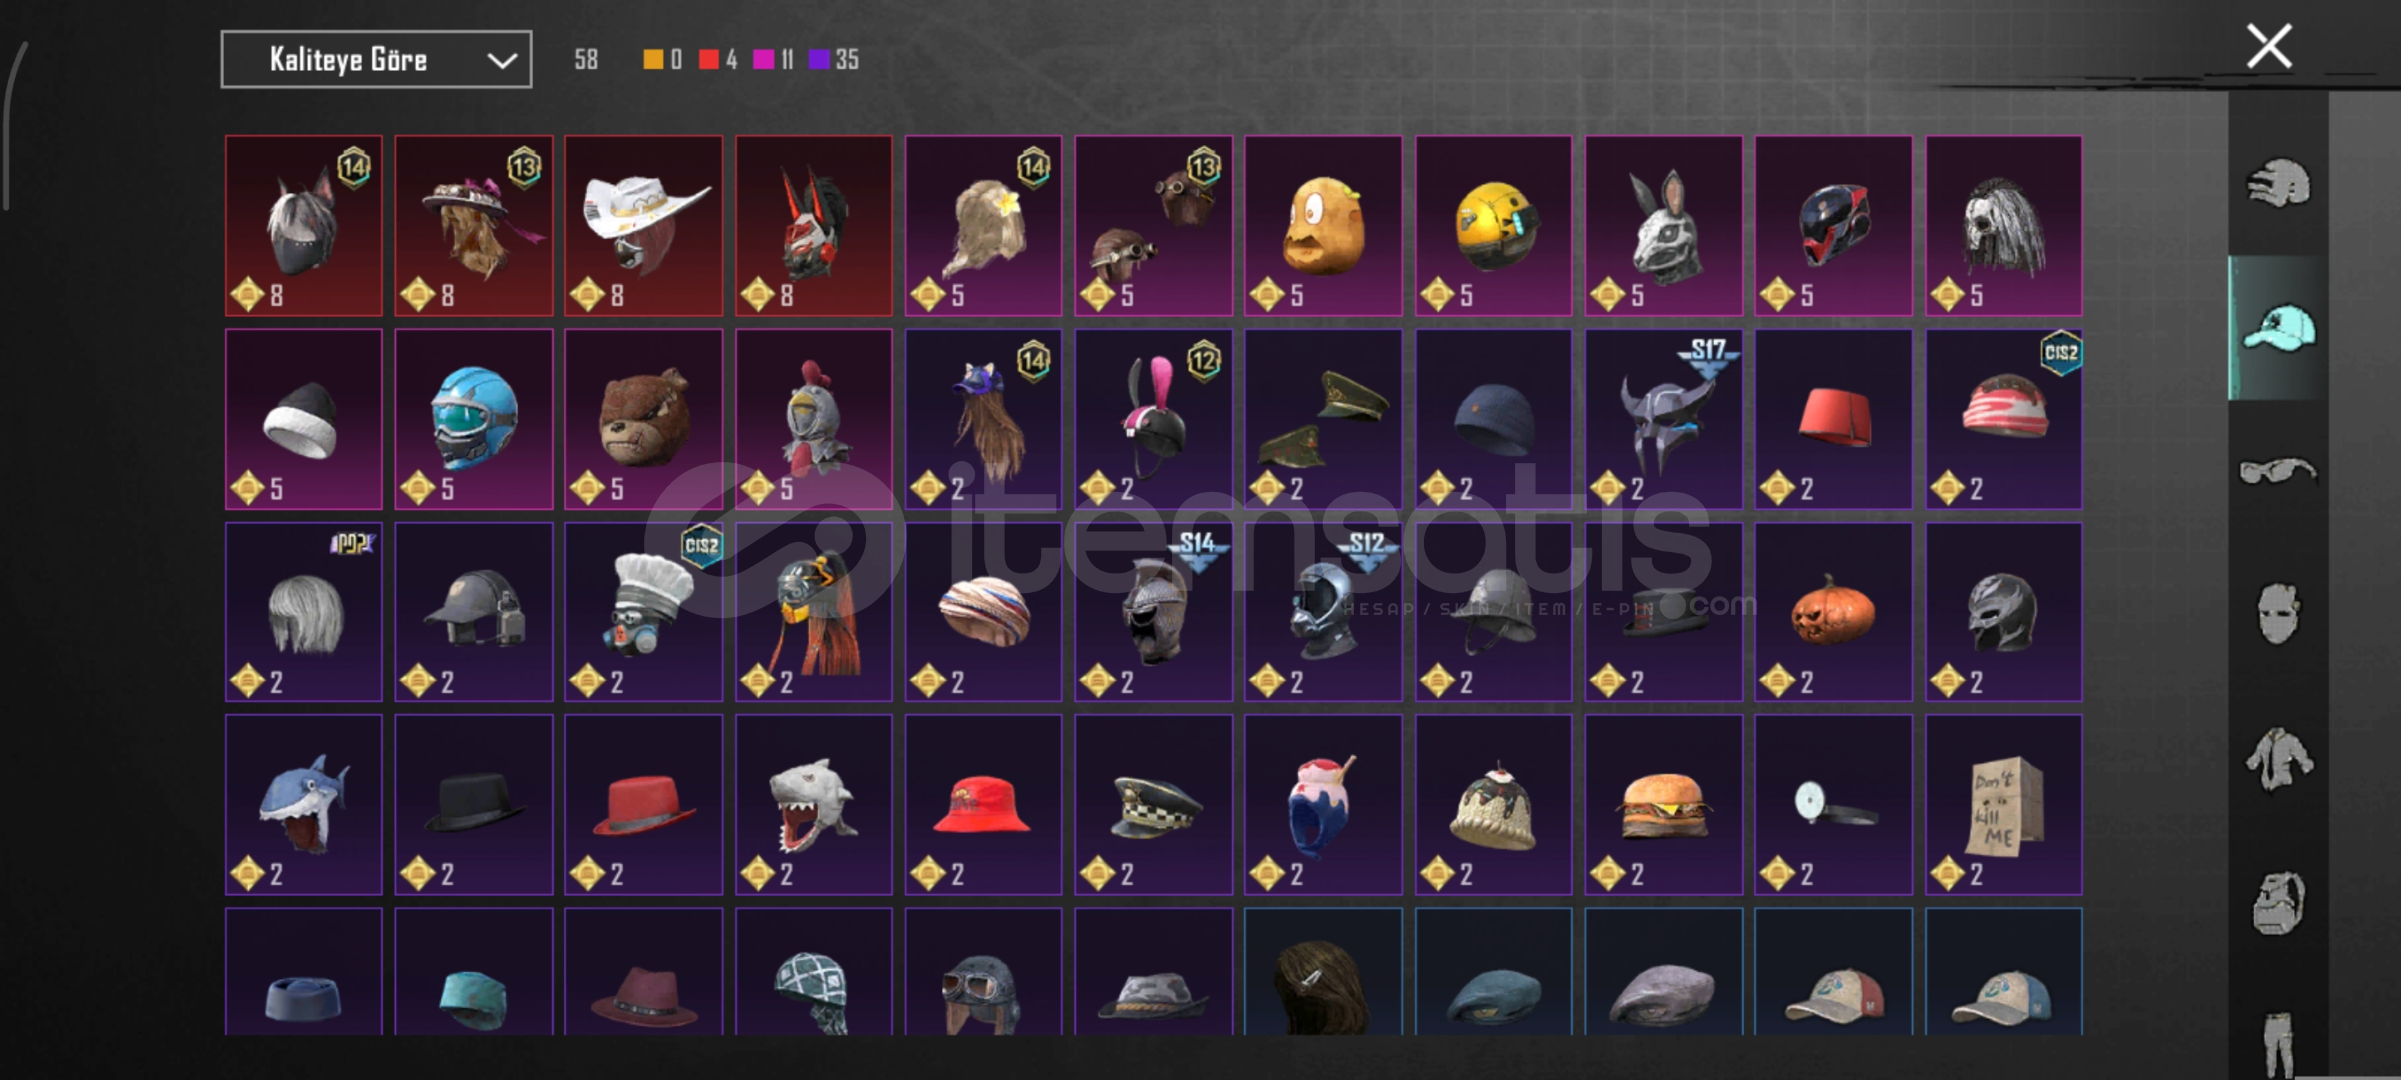
Task: Select the orange quality color filter
Action: pos(662,60)
